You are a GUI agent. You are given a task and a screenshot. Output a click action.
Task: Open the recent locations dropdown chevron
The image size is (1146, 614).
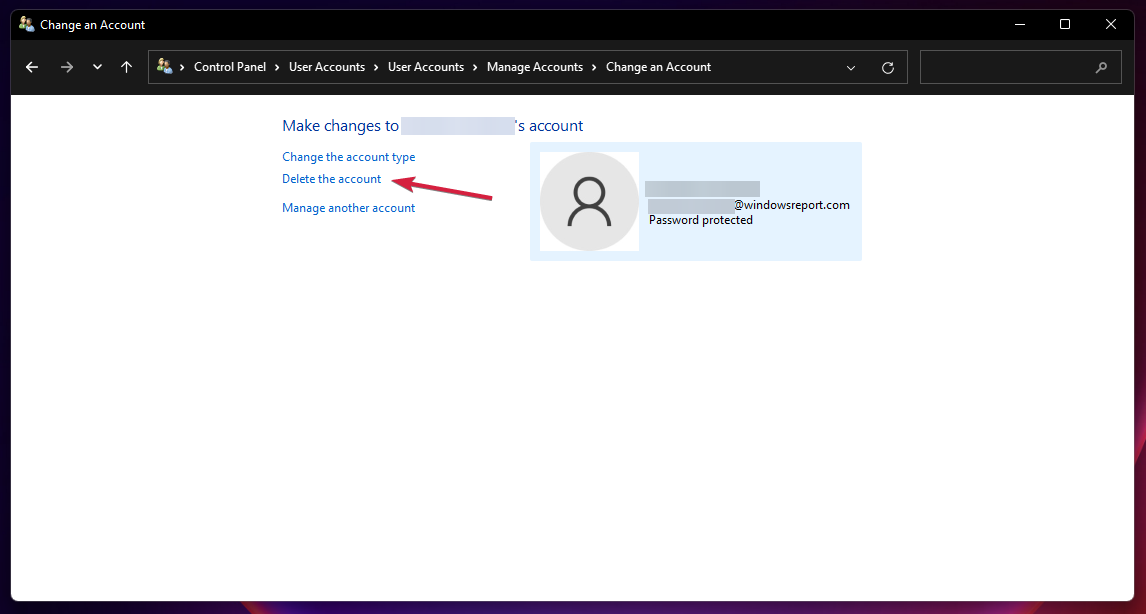click(97, 67)
